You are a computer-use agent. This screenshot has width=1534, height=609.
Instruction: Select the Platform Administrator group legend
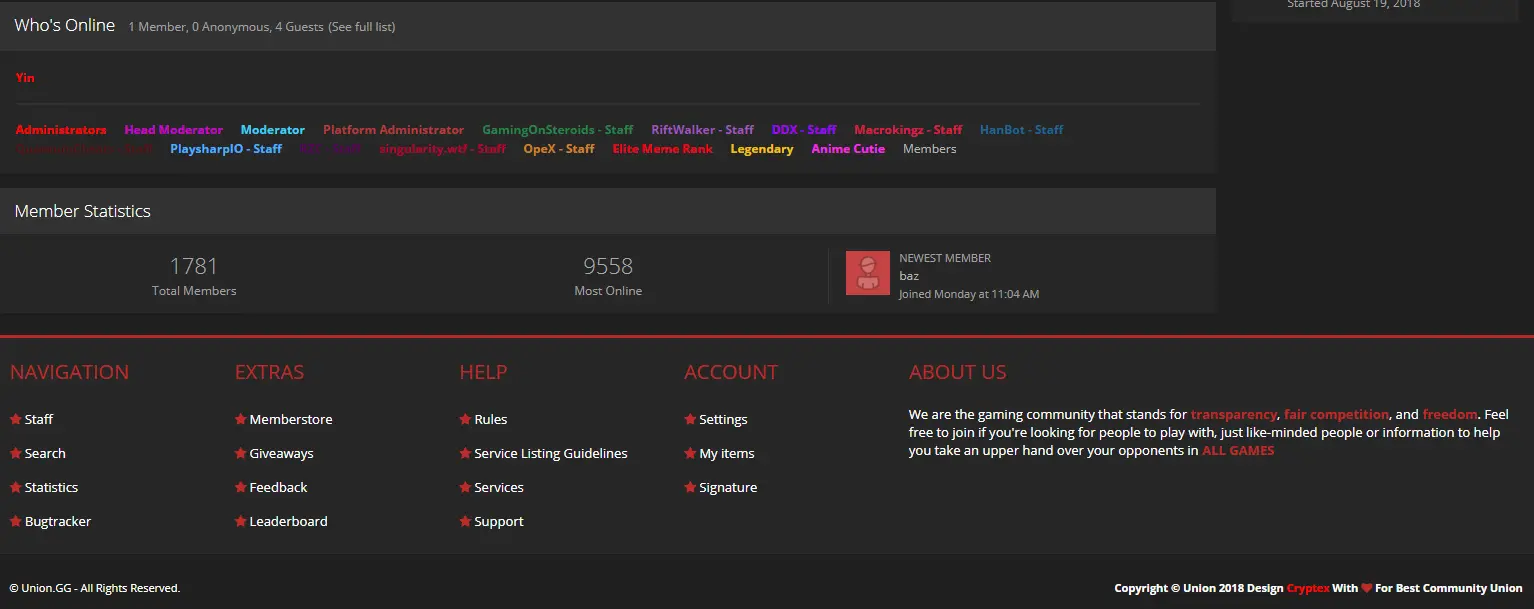click(393, 130)
